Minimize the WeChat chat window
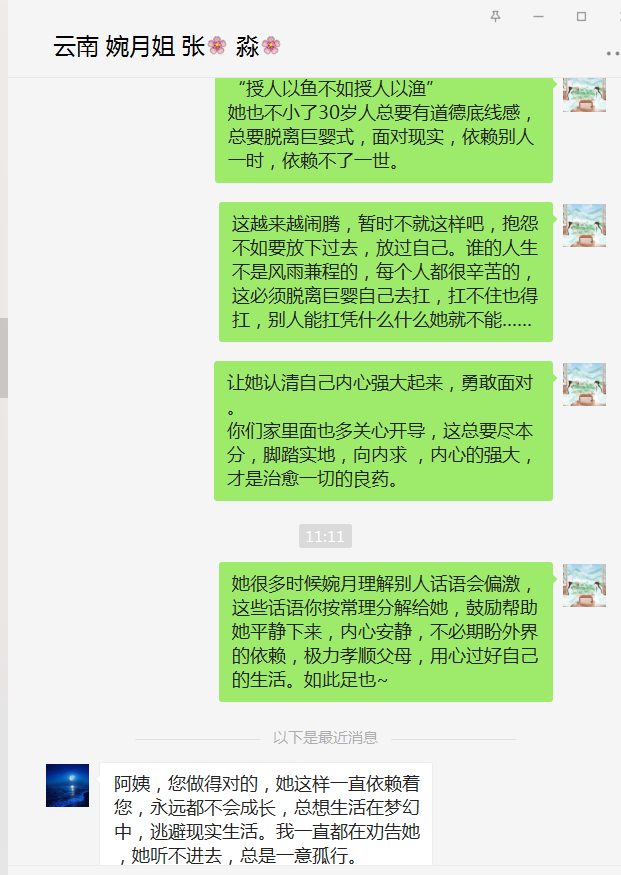Viewport: 621px width, 875px height. (538, 17)
